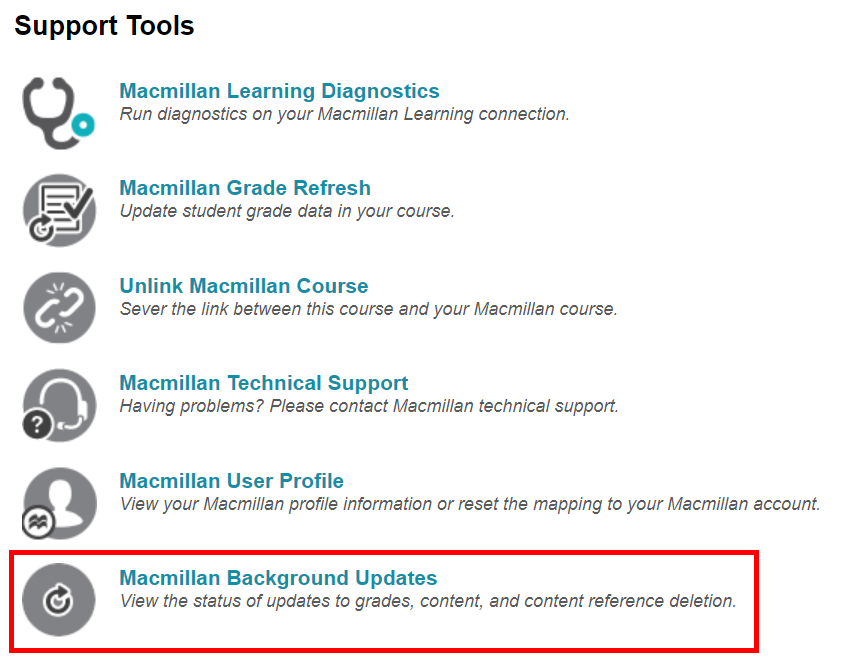
Task: Open Macmillan Learning Diagnostics
Action: pos(279,90)
